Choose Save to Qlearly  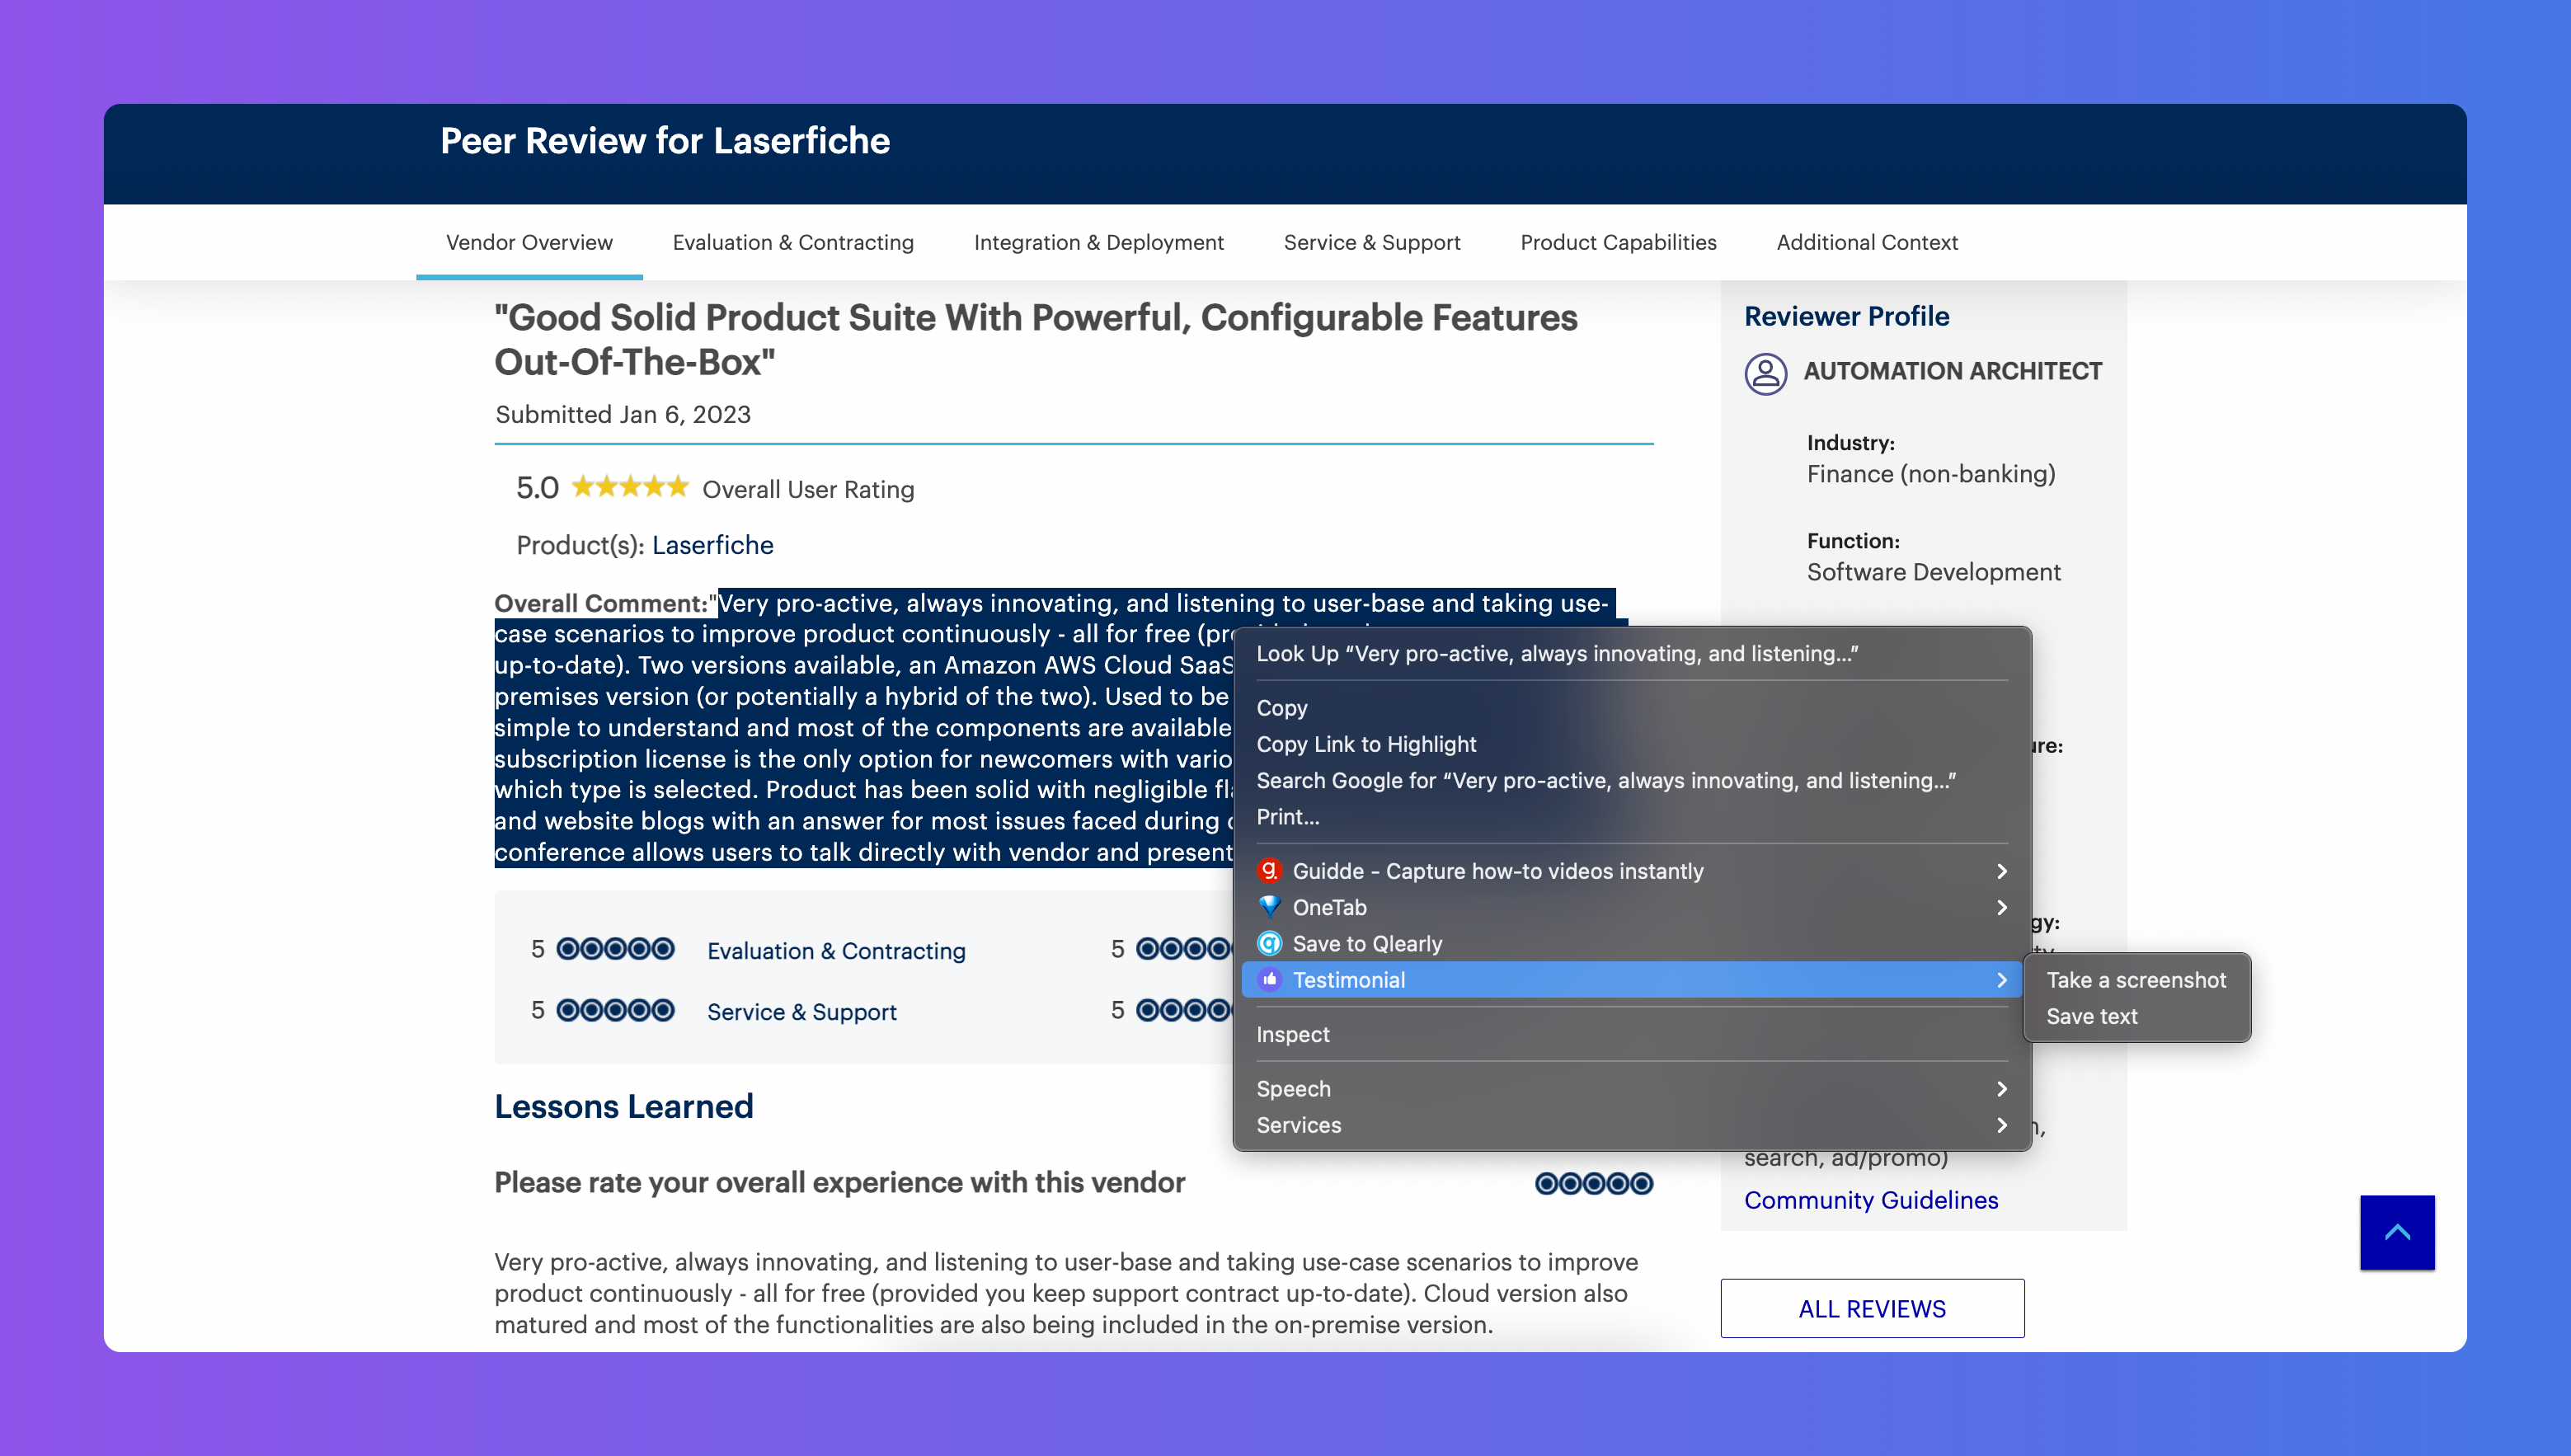[1632, 944]
